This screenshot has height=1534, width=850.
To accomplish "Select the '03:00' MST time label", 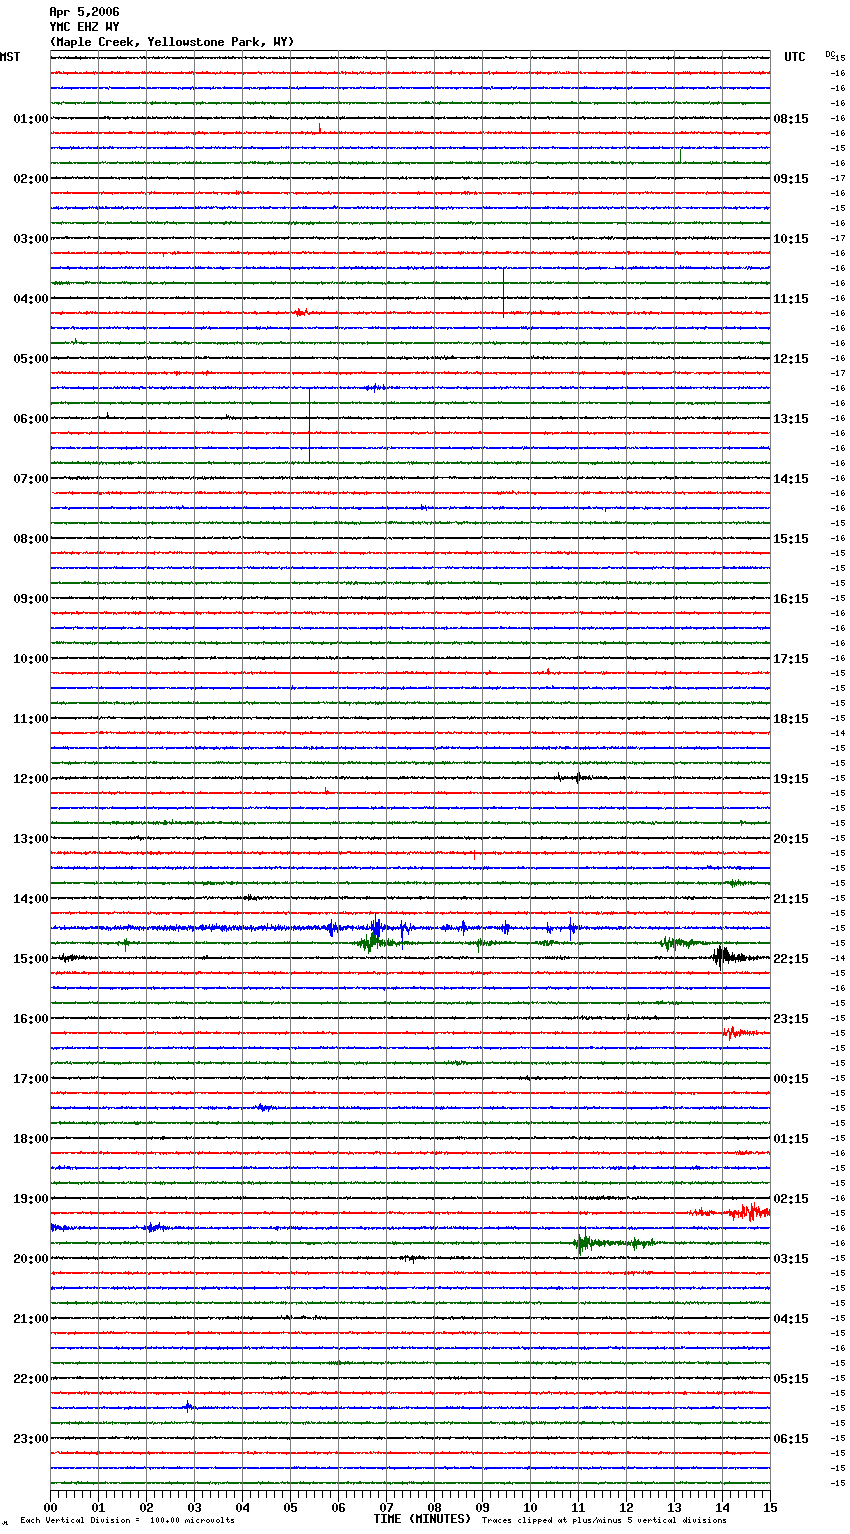I will [x=31, y=239].
